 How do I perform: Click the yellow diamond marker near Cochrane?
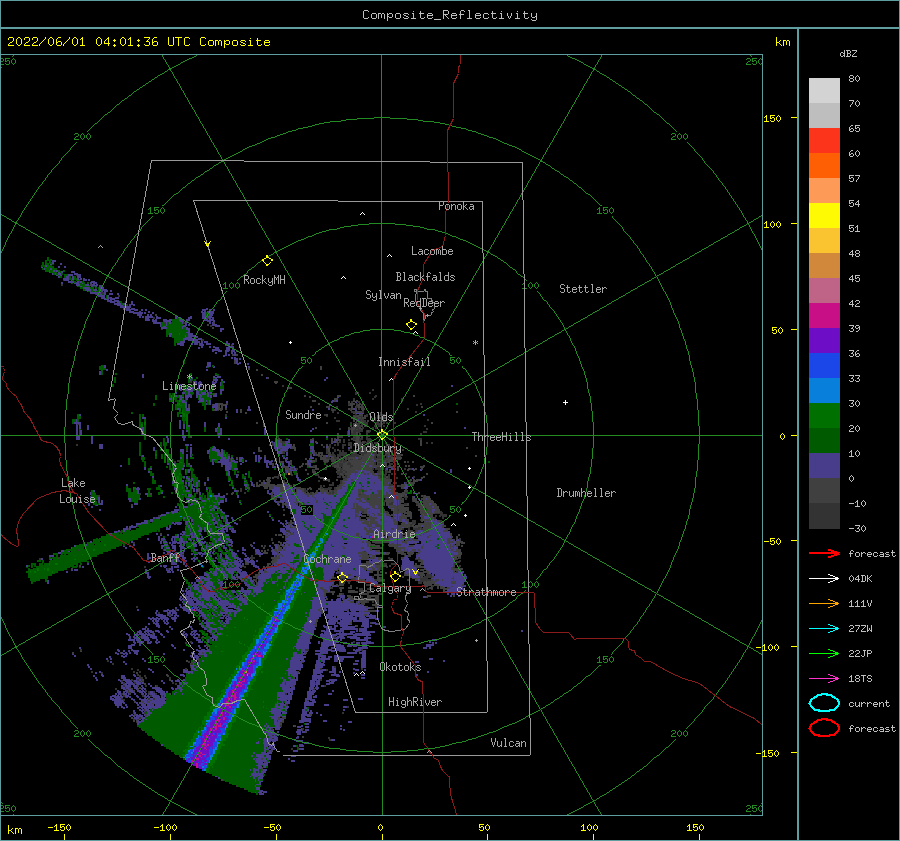[342, 578]
